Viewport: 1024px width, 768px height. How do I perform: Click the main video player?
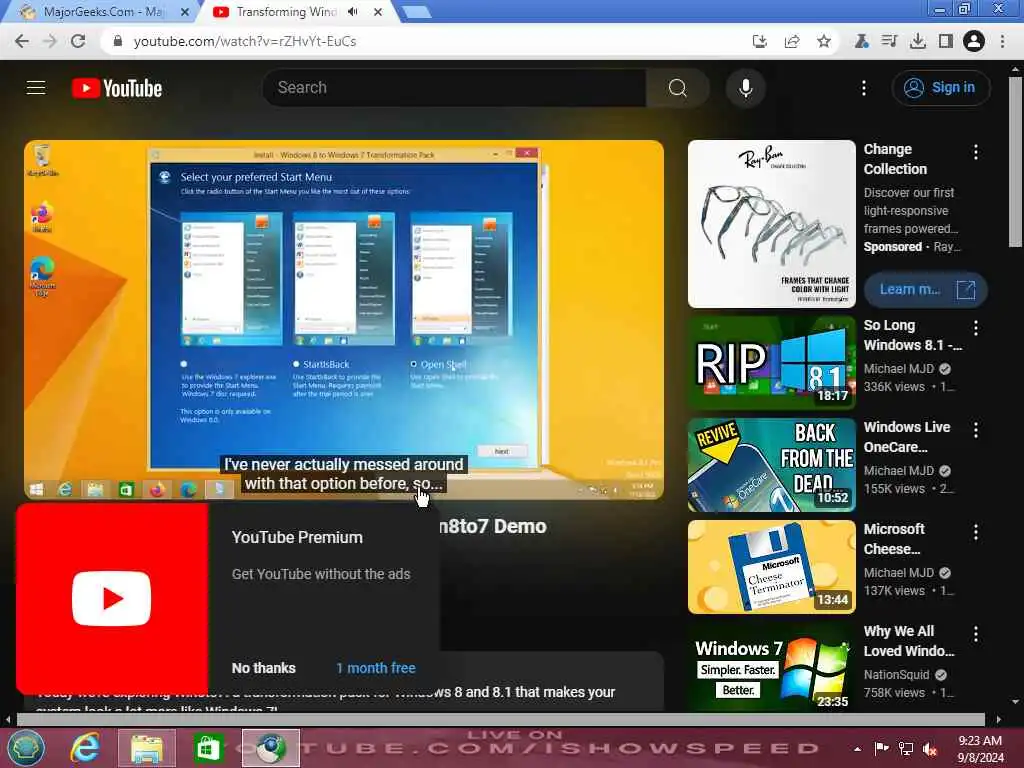pos(344,320)
